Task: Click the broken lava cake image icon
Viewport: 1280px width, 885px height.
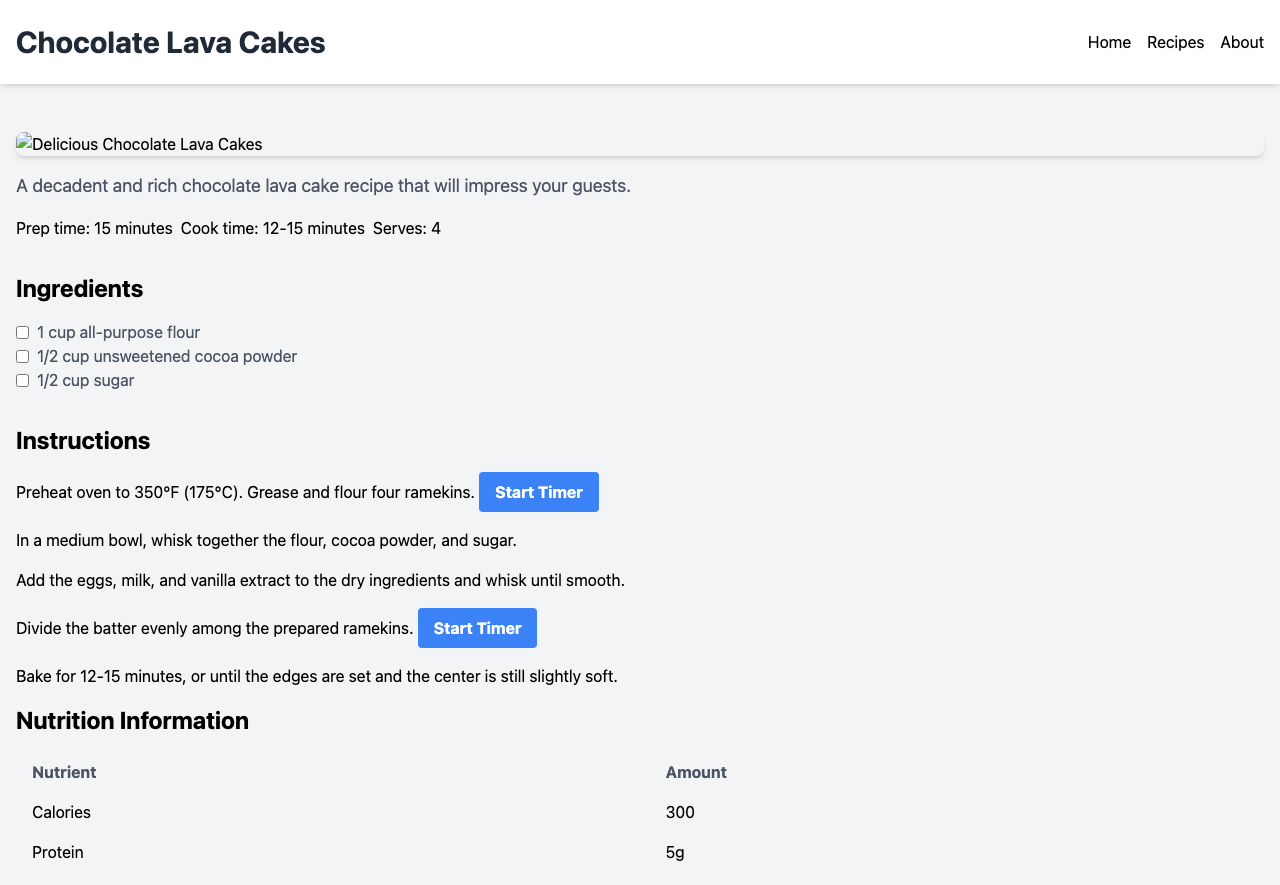Action: 24,144
